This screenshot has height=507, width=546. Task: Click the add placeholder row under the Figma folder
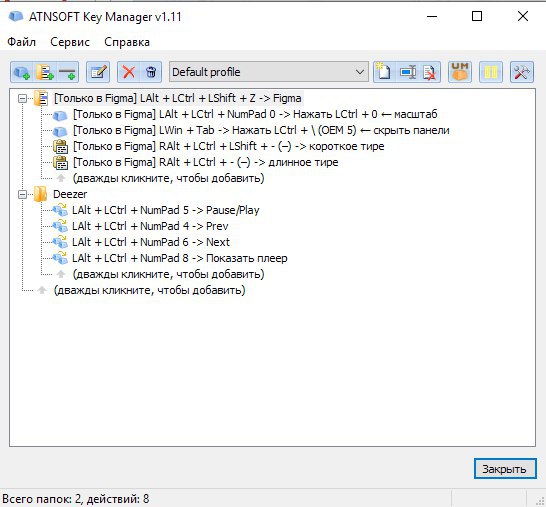coord(169,178)
